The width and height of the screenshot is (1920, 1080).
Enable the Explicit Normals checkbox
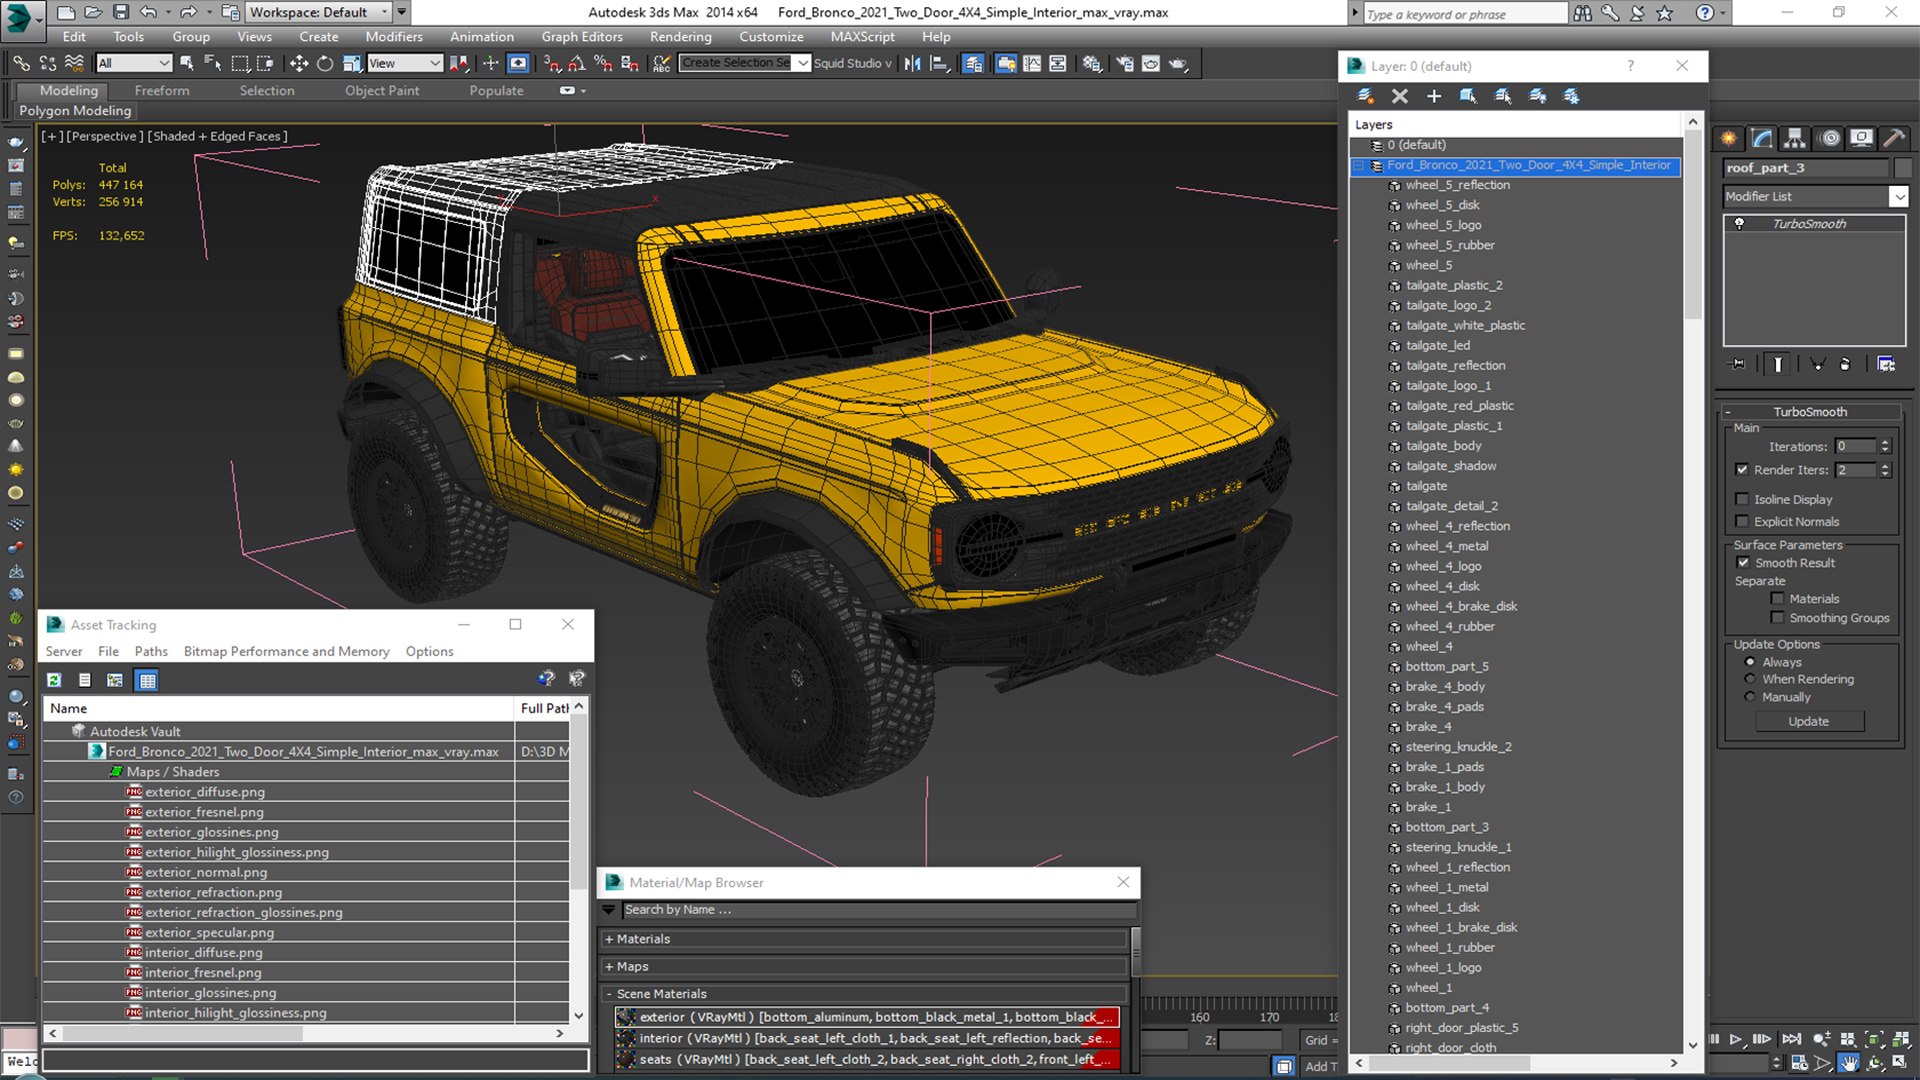tap(1742, 521)
